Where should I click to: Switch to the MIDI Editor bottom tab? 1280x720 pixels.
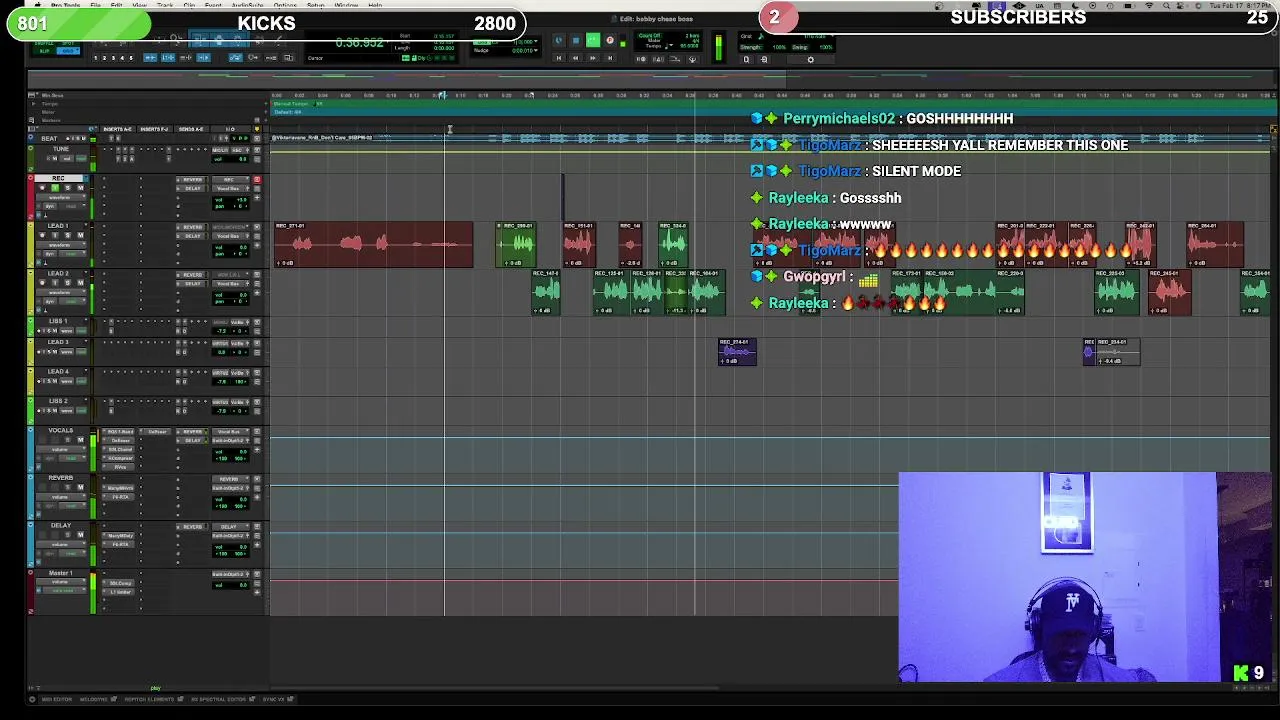pos(55,699)
